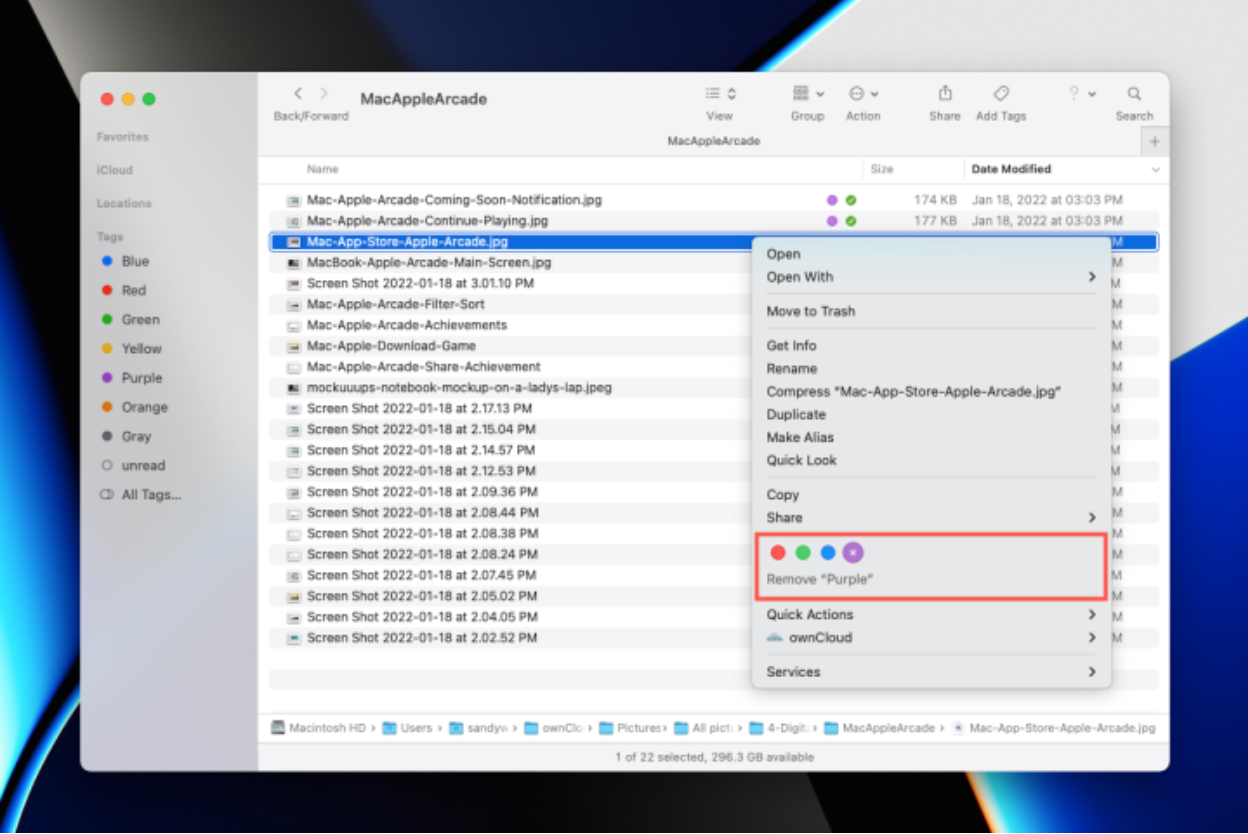Expand the Locations sidebar section

pyautogui.click(x=124, y=203)
